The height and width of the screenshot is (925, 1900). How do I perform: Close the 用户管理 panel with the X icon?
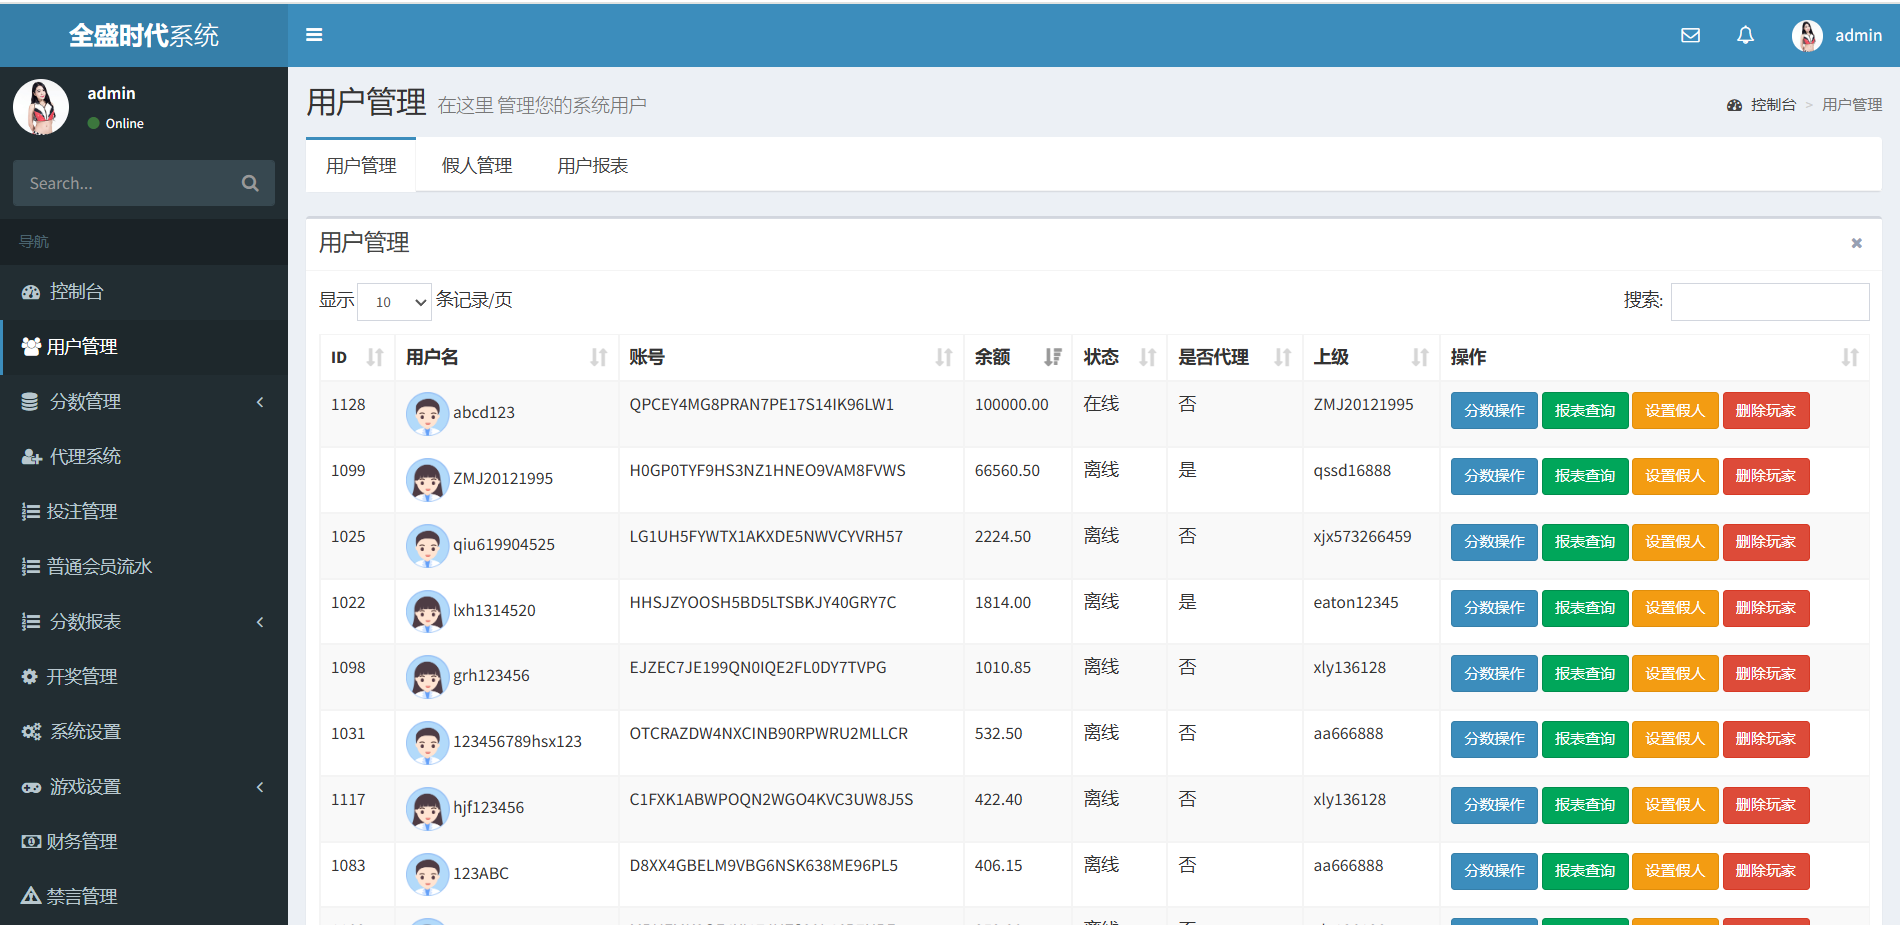pos(1856,243)
